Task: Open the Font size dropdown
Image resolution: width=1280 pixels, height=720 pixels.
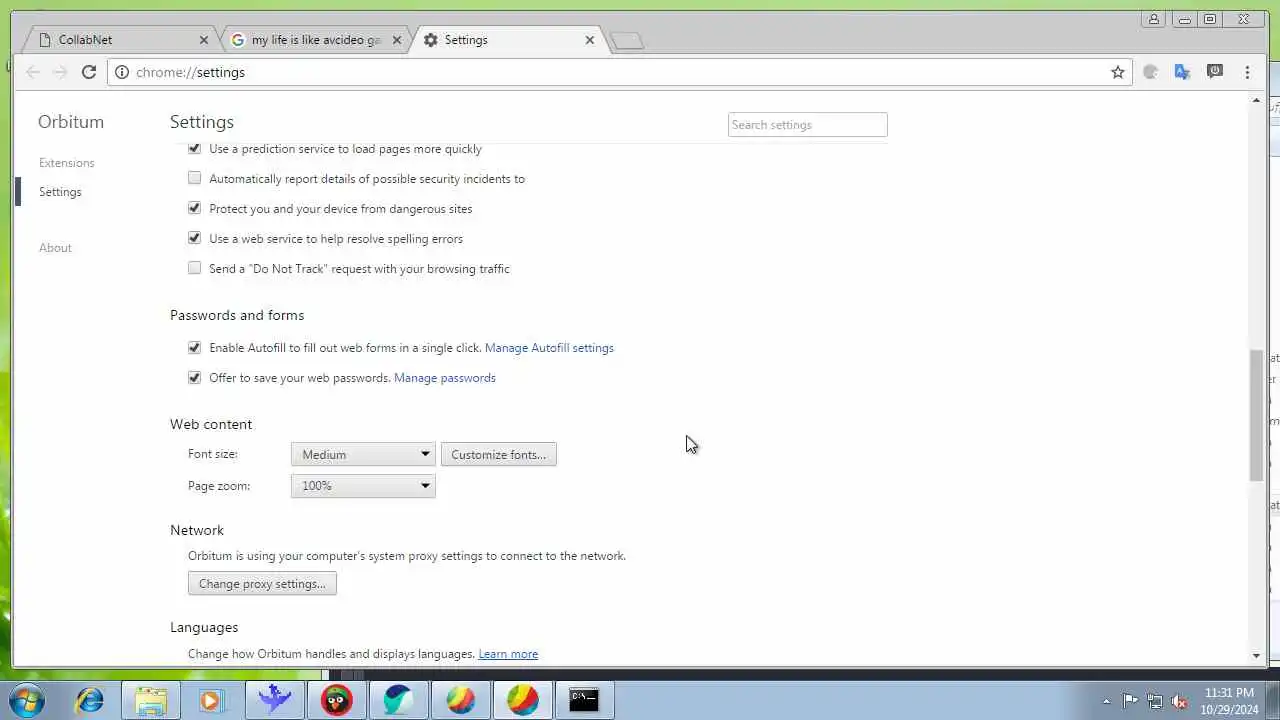Action: (x=363, y=454)
